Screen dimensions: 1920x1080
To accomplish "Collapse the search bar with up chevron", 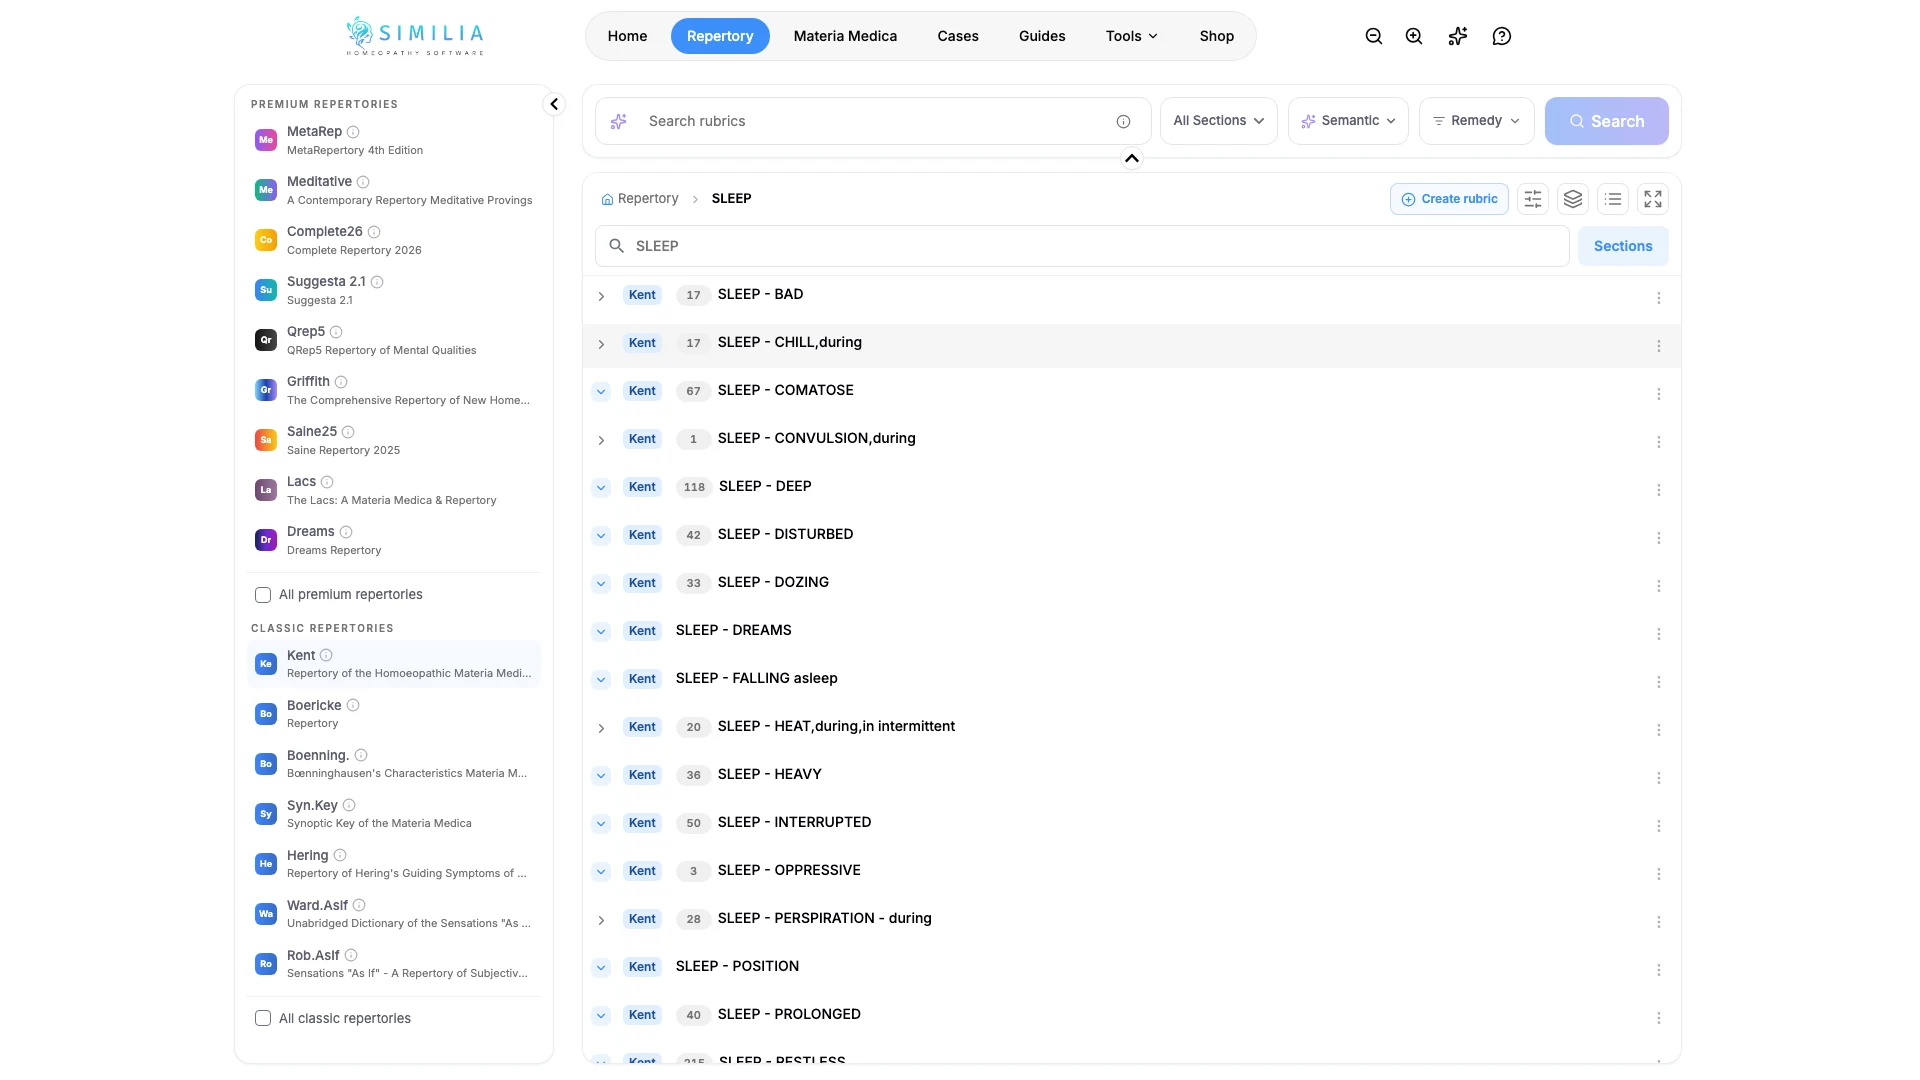I will (1132, 158).
